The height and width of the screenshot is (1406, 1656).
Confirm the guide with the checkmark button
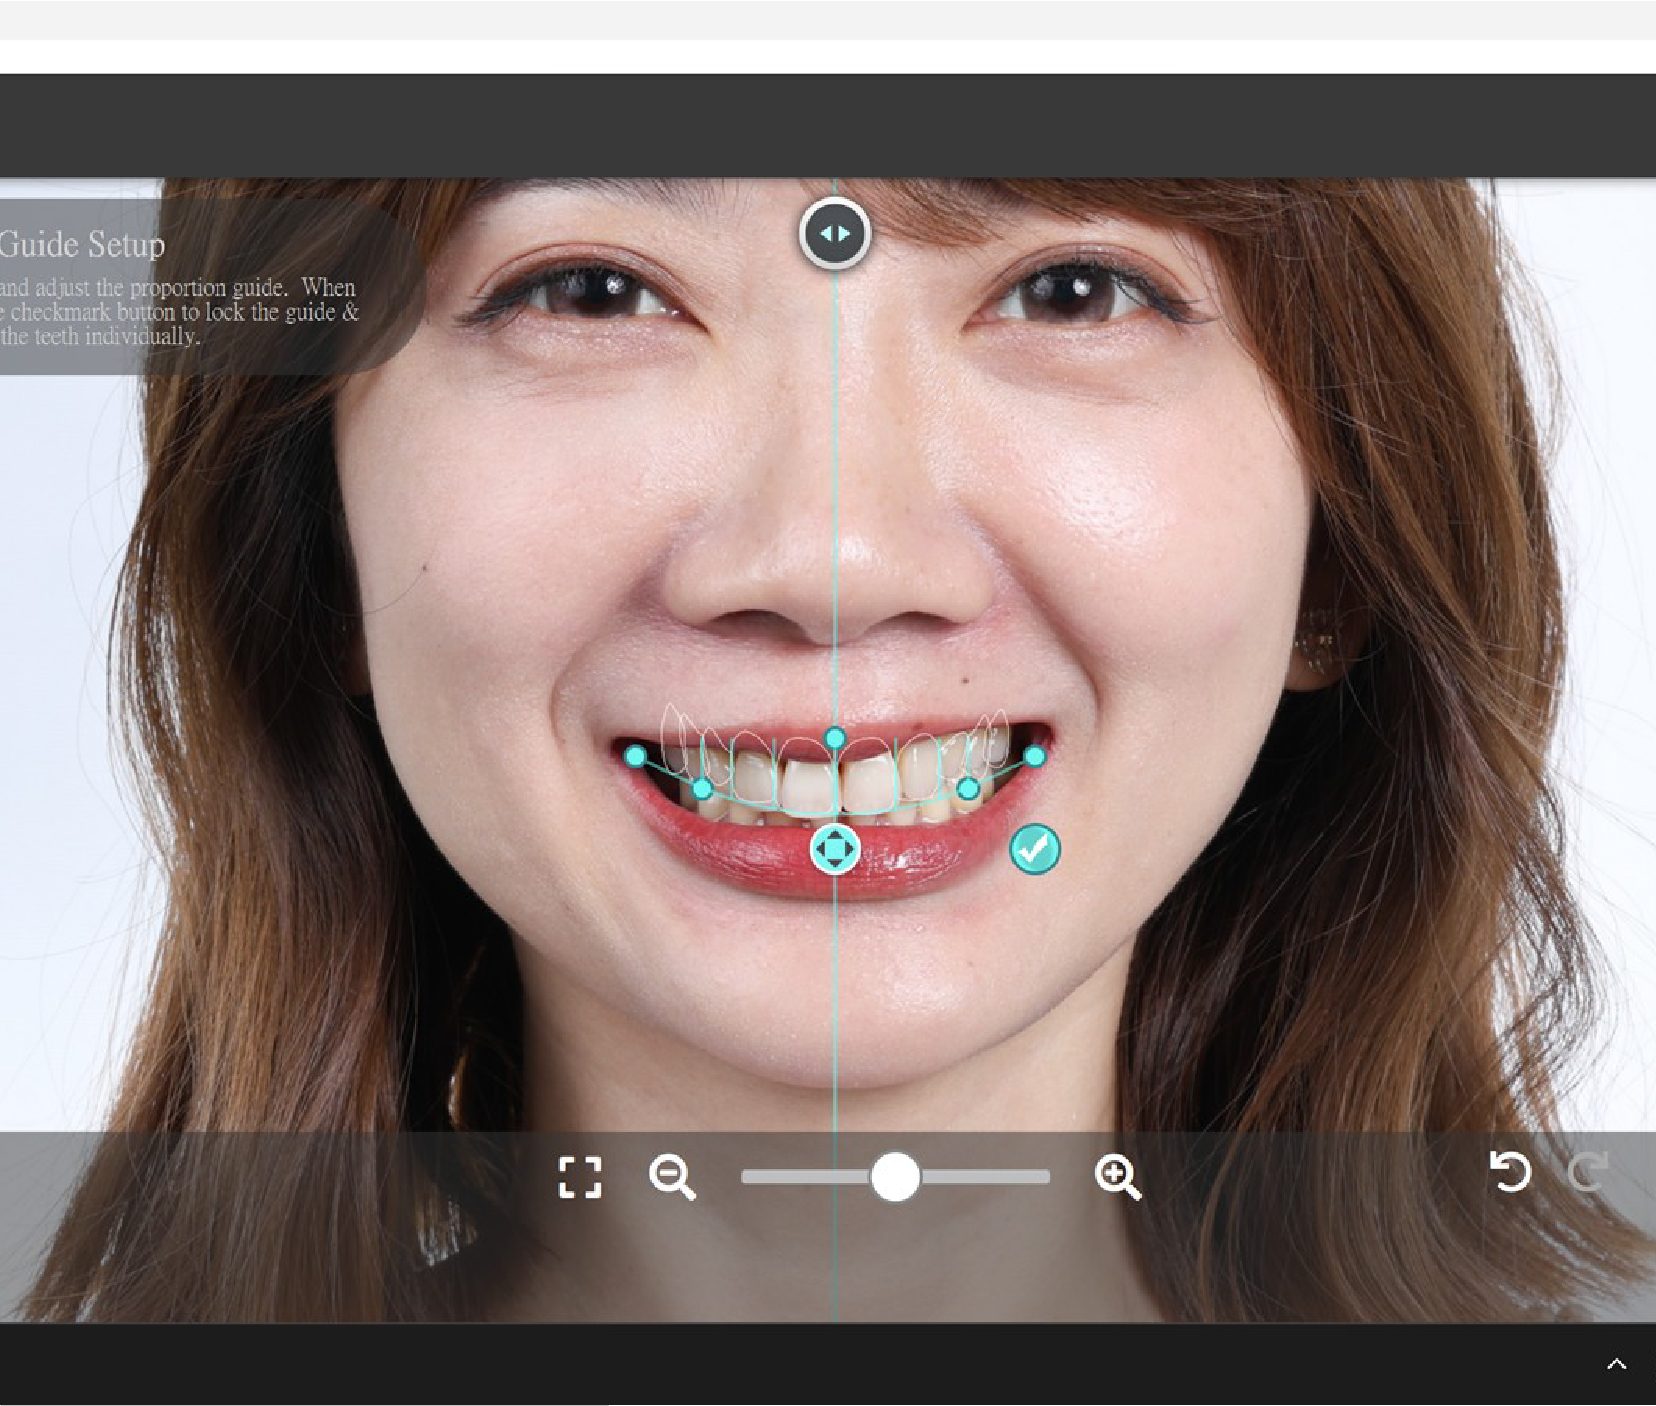pos(1035,849)
